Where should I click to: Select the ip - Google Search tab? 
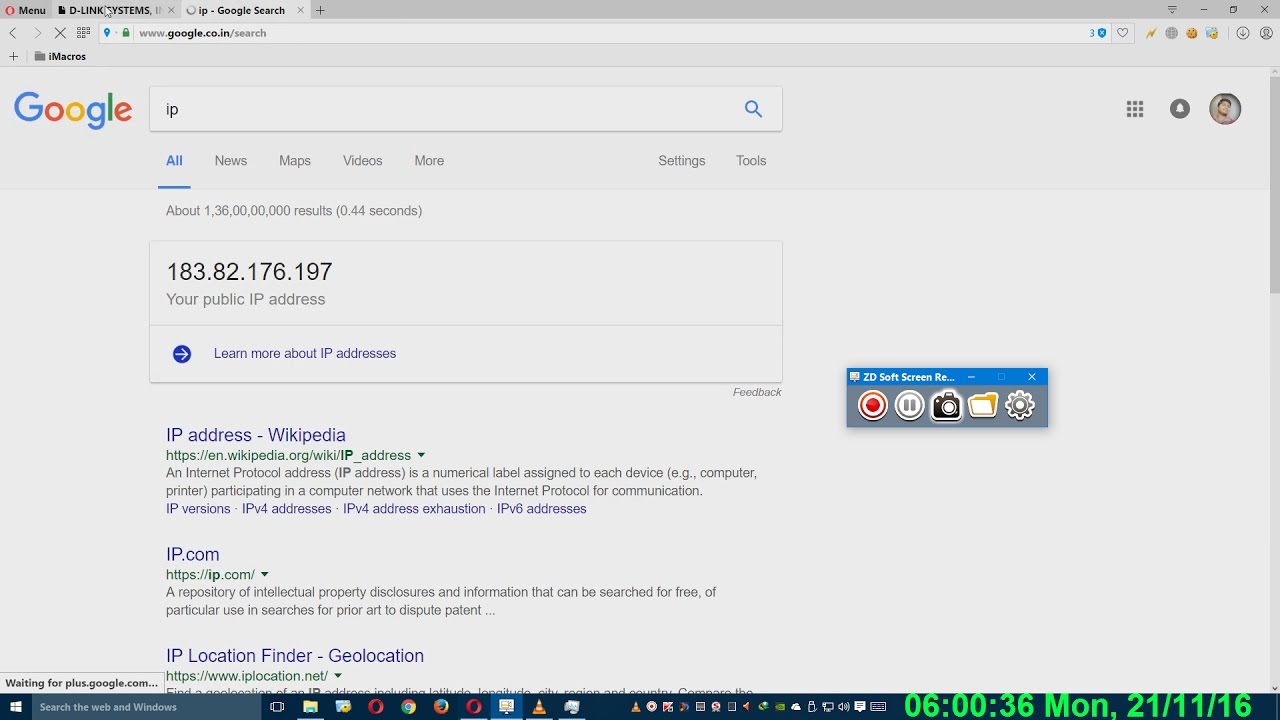pyautogui.click(x=241, y=10)
